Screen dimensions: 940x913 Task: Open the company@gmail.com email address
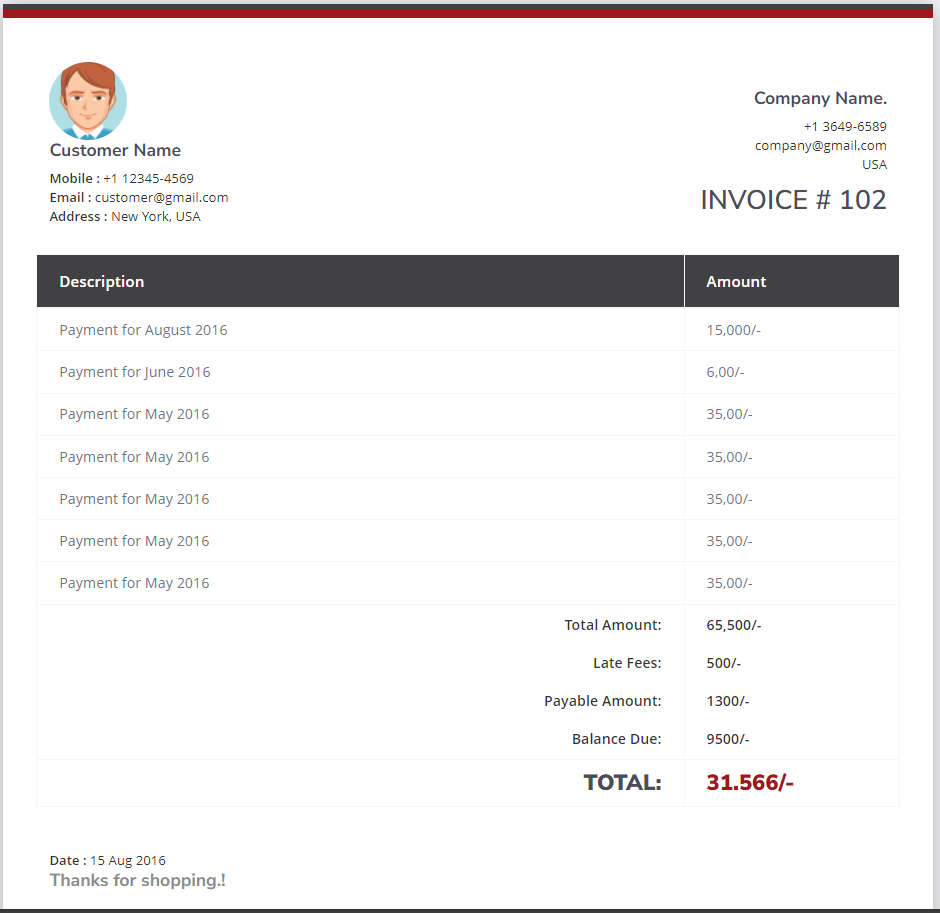[820, 145]
